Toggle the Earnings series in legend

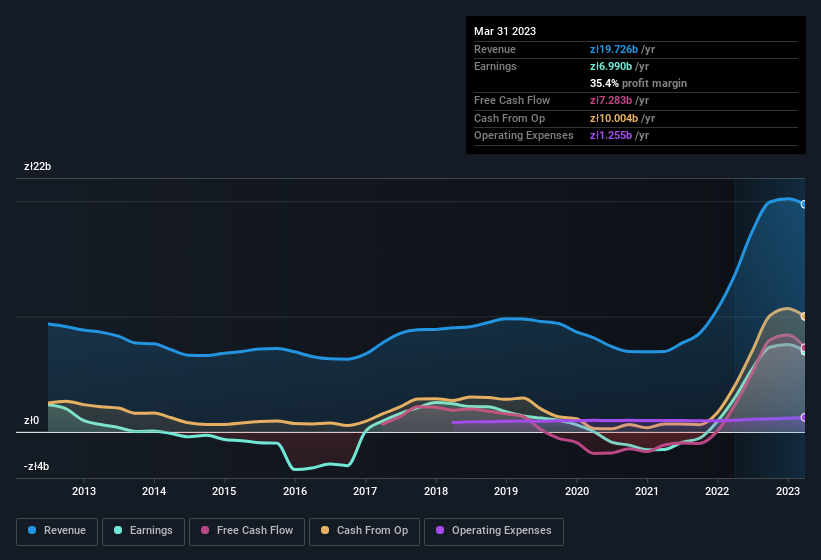143,531
